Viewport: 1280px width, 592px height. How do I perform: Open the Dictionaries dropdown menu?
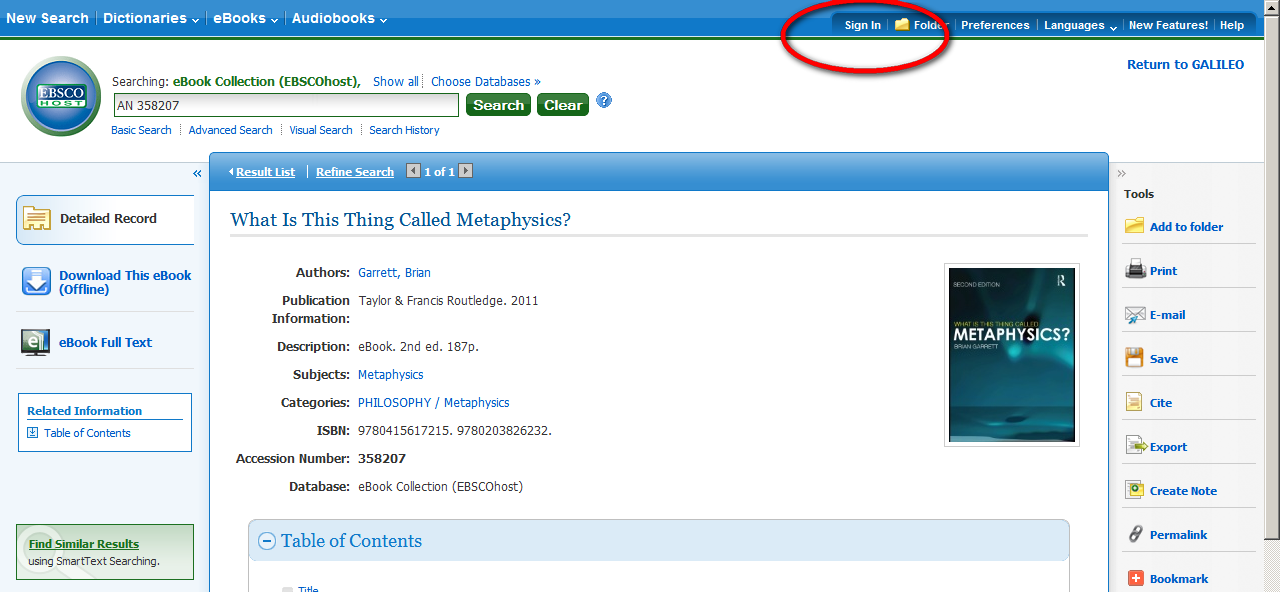click(151, 18)
